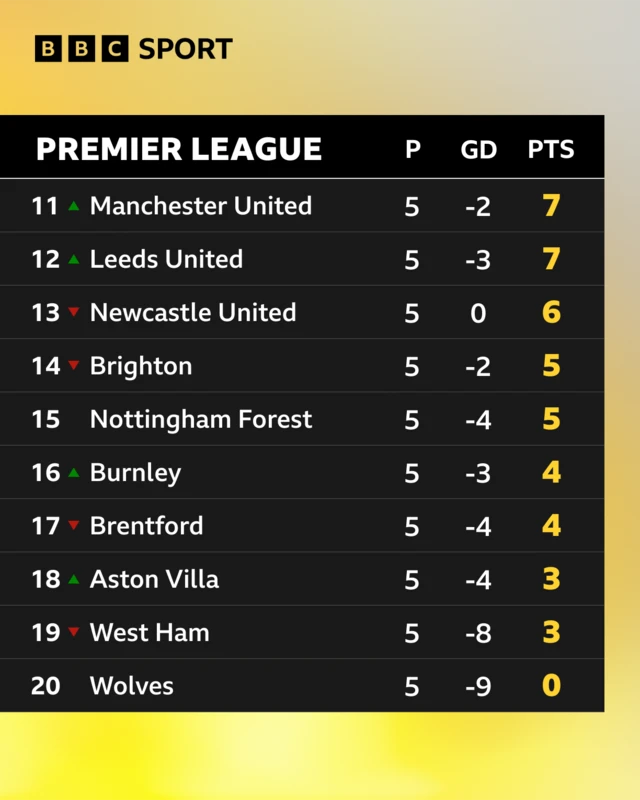The height and width of the screenshot is (800, 640).
Task: Click the green up arrow beside Leeds United
Action: [73, 259]
